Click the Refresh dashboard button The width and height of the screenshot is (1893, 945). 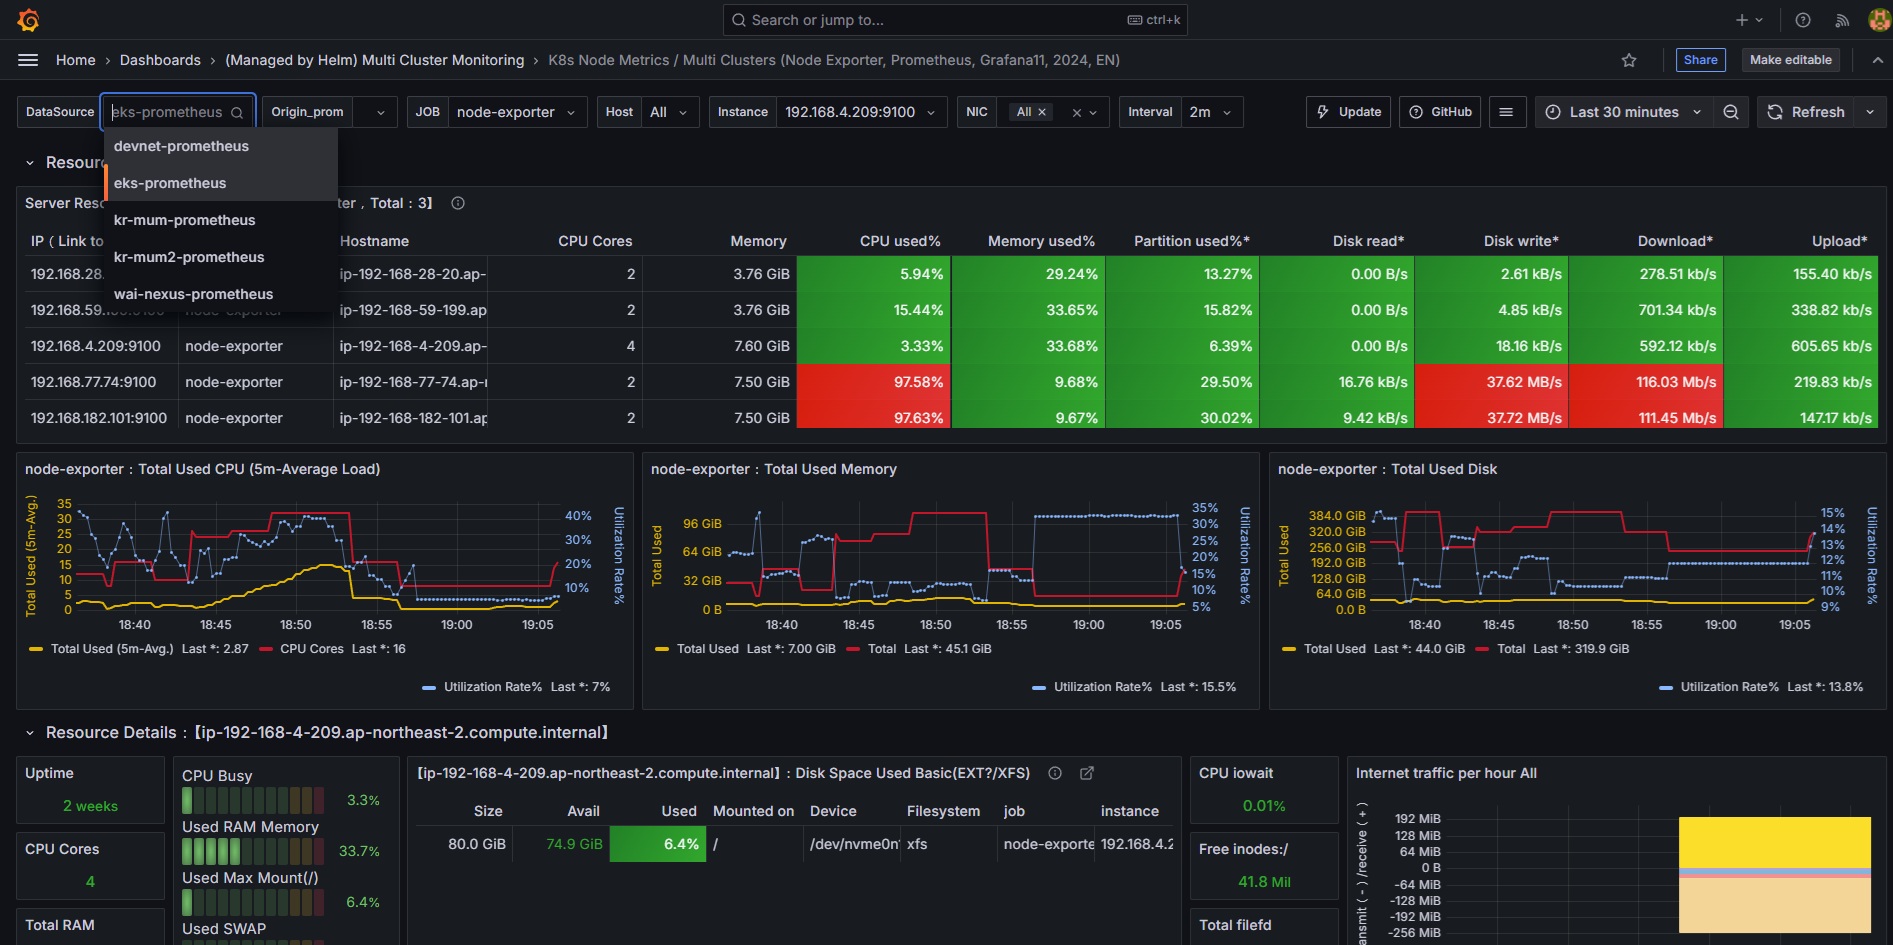tap(1806, 112)
